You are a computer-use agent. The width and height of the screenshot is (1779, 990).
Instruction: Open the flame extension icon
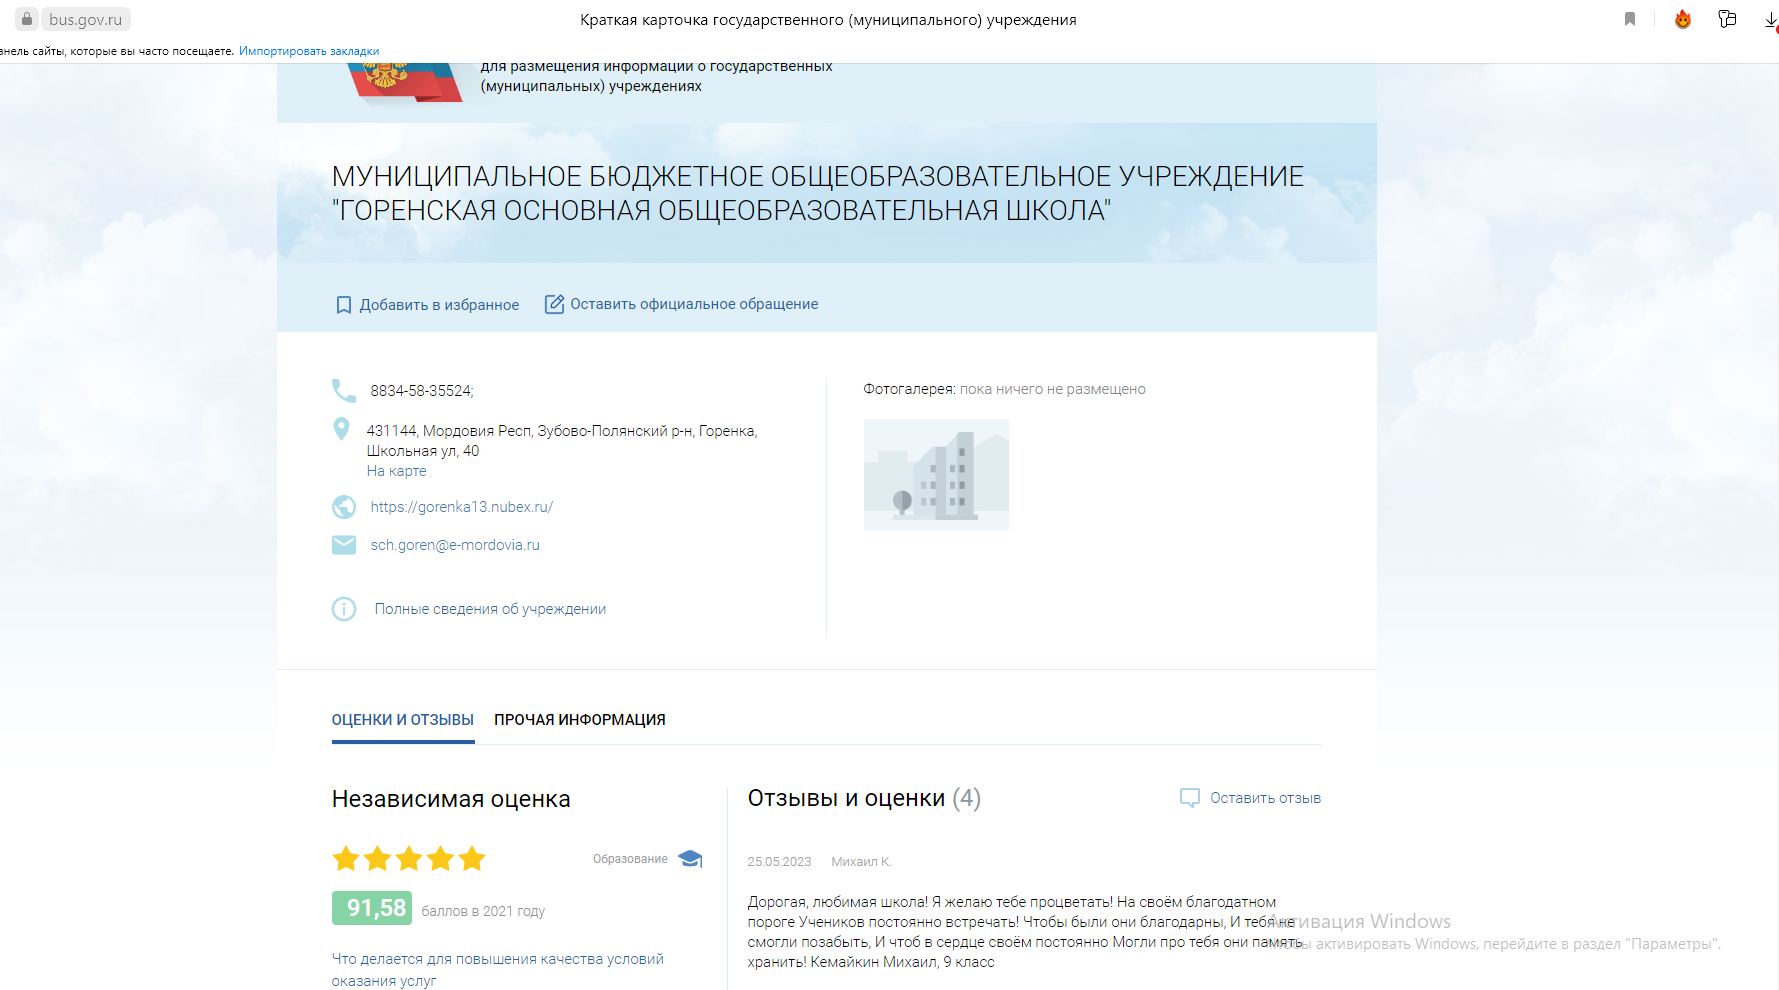[x=1683, y=19]
